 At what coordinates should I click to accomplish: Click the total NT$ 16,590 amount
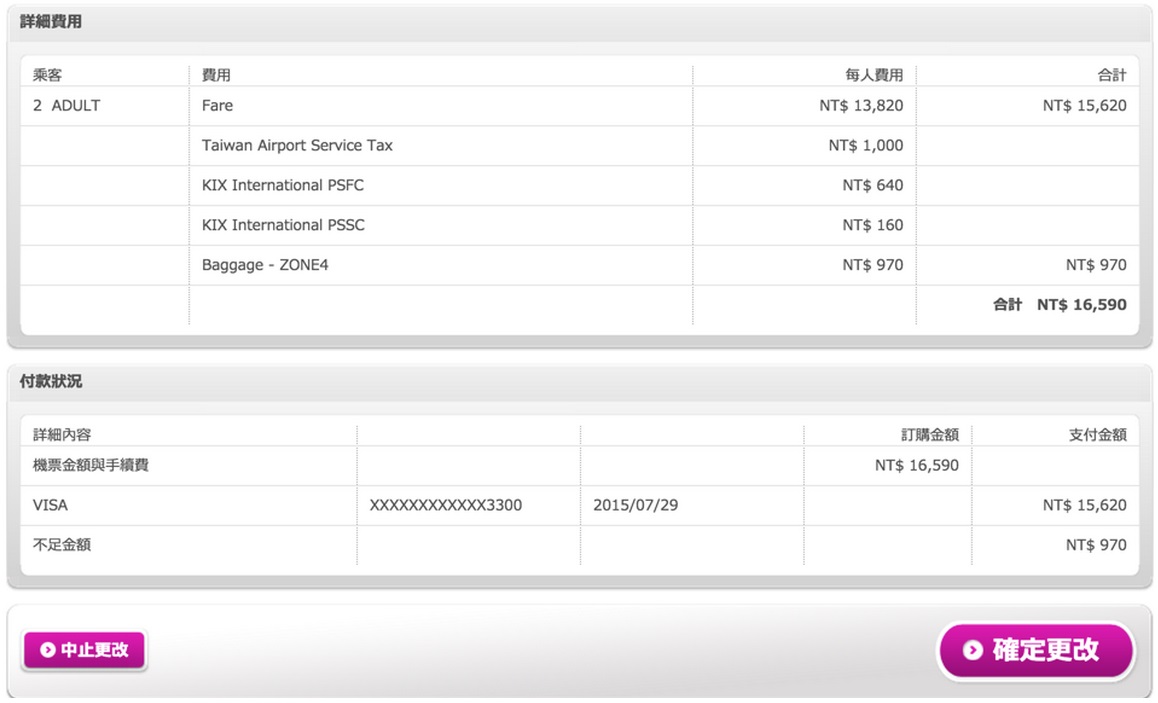[1081, 305]
